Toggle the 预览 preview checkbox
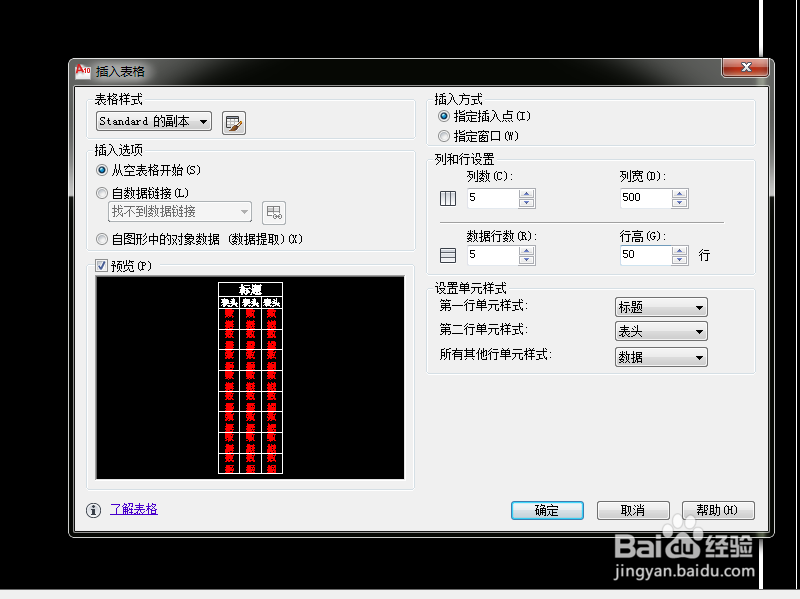The width and height of the screenshot is (800, 599). (102, 266)
